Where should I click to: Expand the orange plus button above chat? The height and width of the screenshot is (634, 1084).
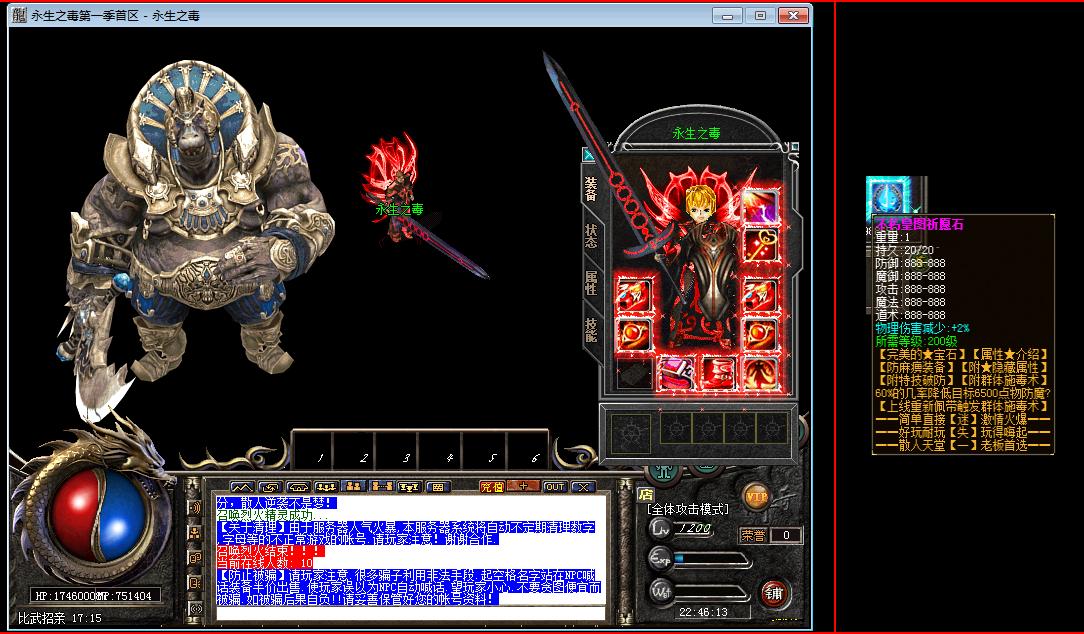[x=524, y=487]
